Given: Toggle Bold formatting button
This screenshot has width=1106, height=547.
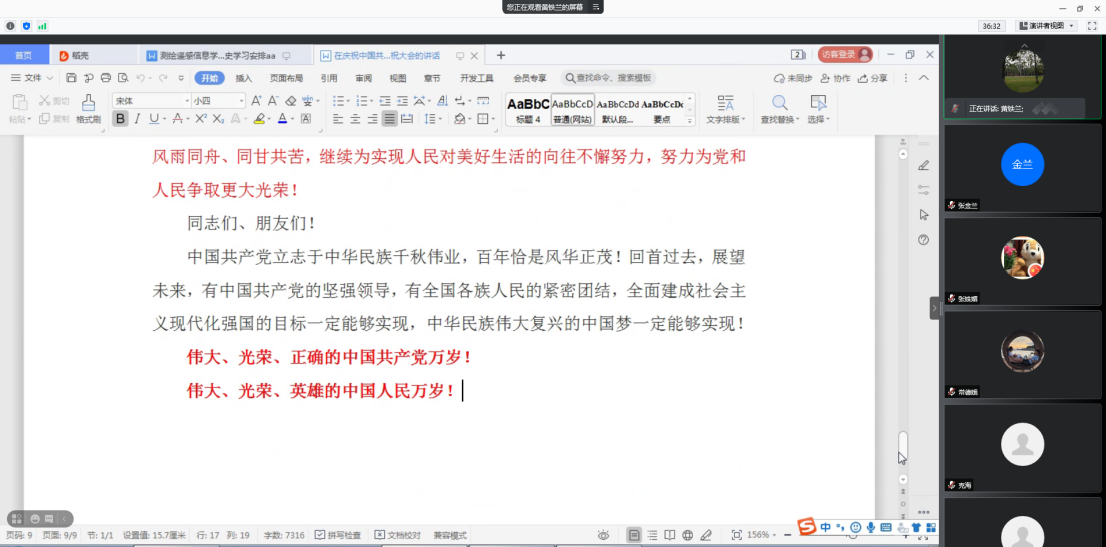Looking at the screenshot, I should click(120, 119).
